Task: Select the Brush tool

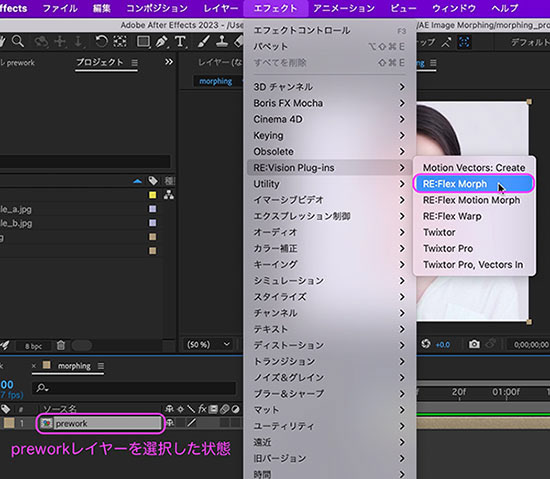Action: 203,42
